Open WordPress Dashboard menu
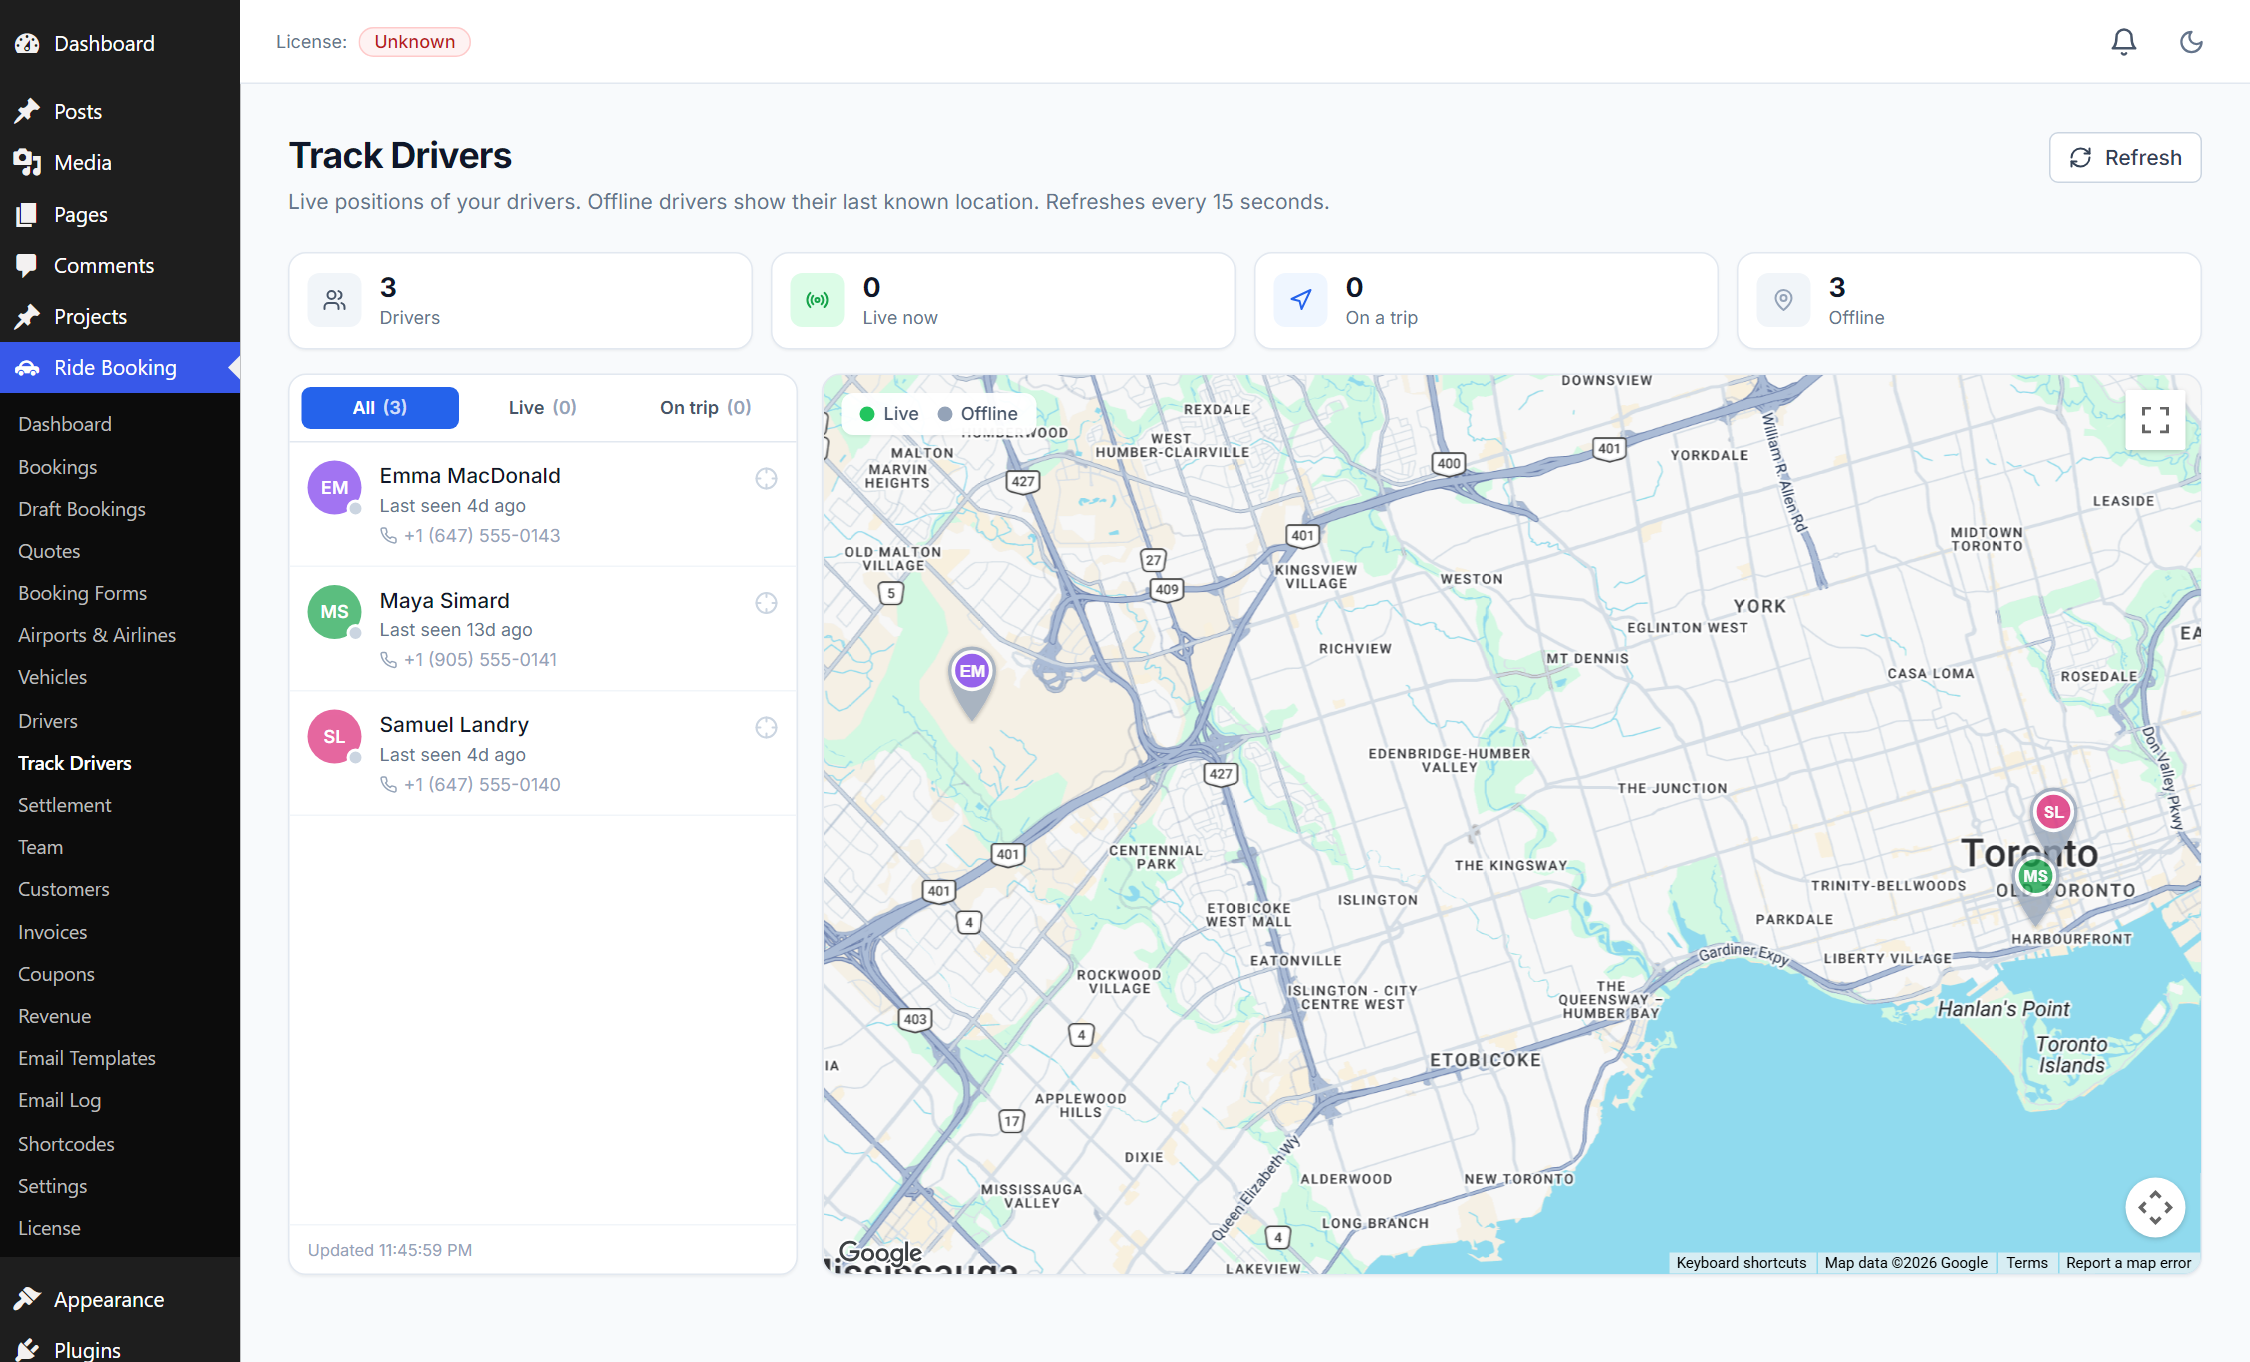The height and width of the screenshot is (1362, 2250). click(120, 43)
